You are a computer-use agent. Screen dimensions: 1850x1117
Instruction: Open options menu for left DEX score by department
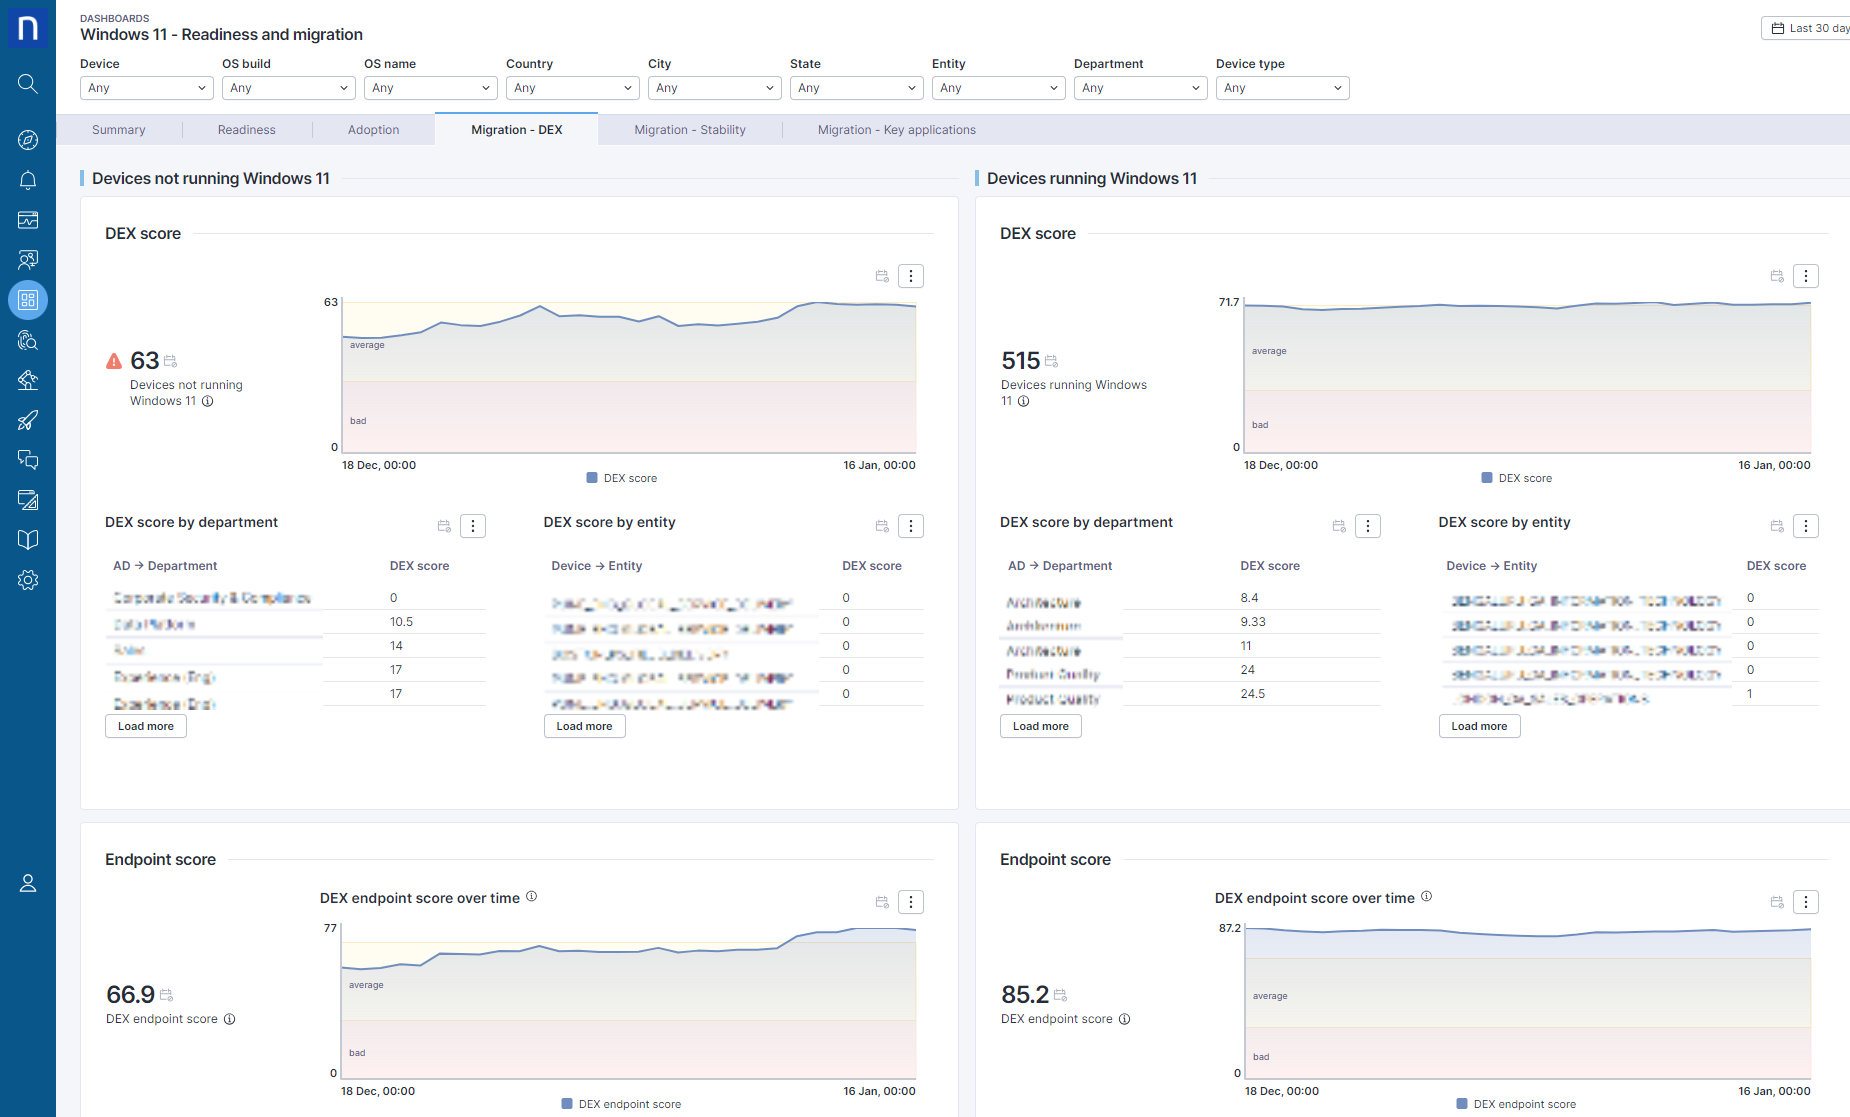473,526
